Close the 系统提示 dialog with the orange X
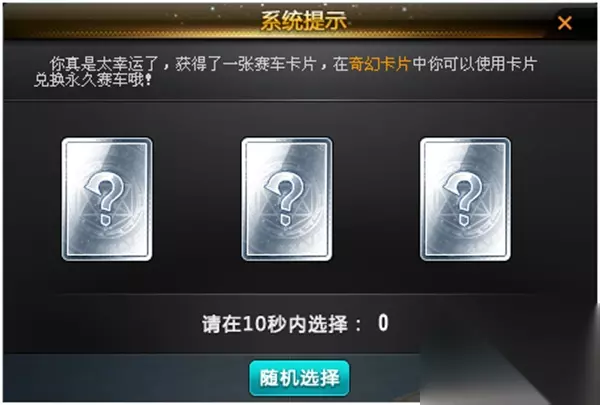 (x=565, y=23)
